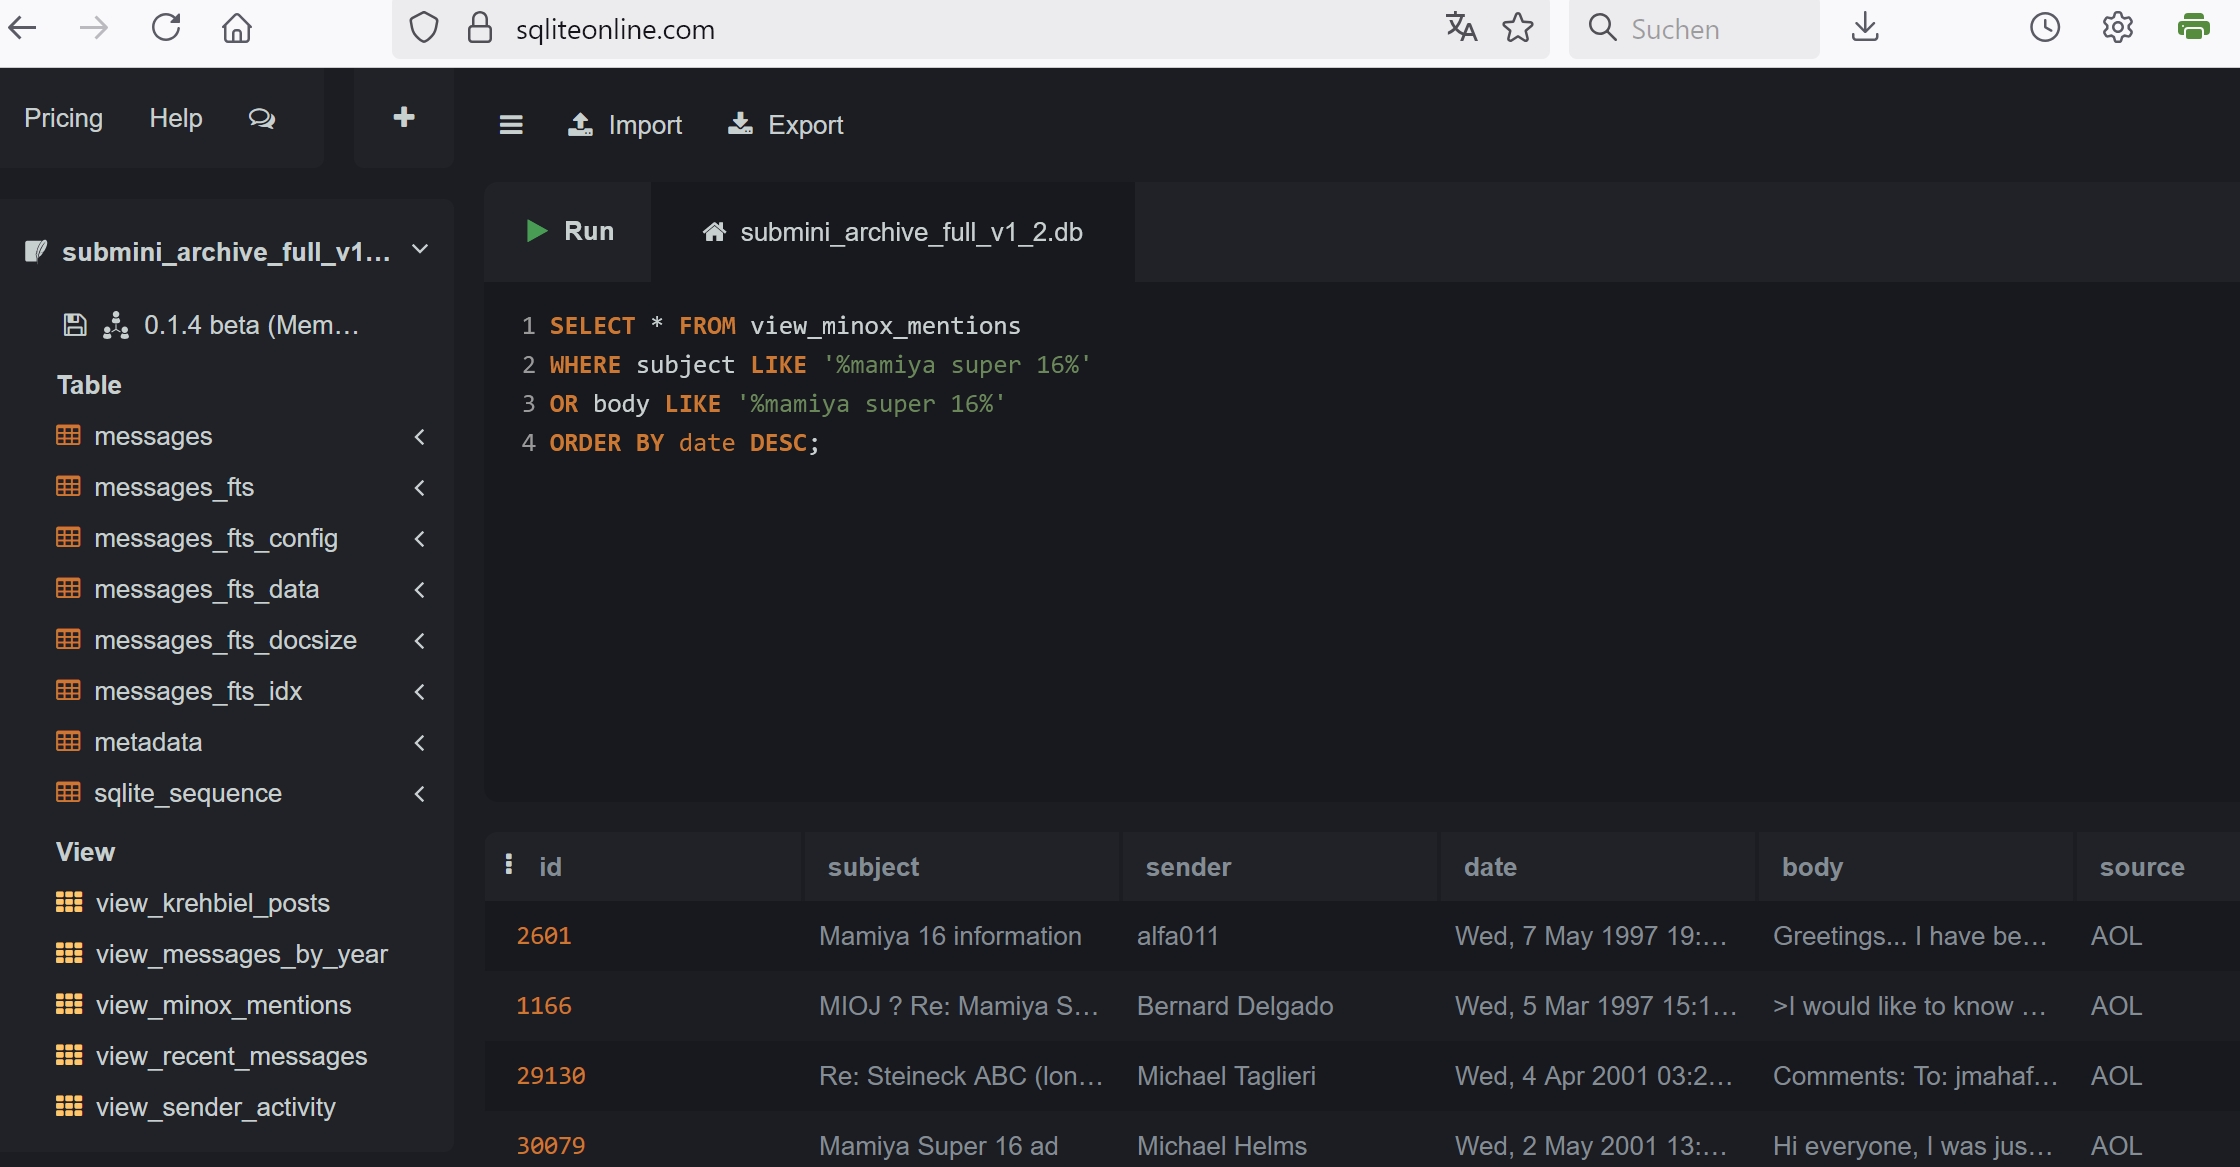Expand the sqlite_sequence table chevron
Viewport: 2240px width, 1167px height.
pyautogui.click(x=420, y=794)
